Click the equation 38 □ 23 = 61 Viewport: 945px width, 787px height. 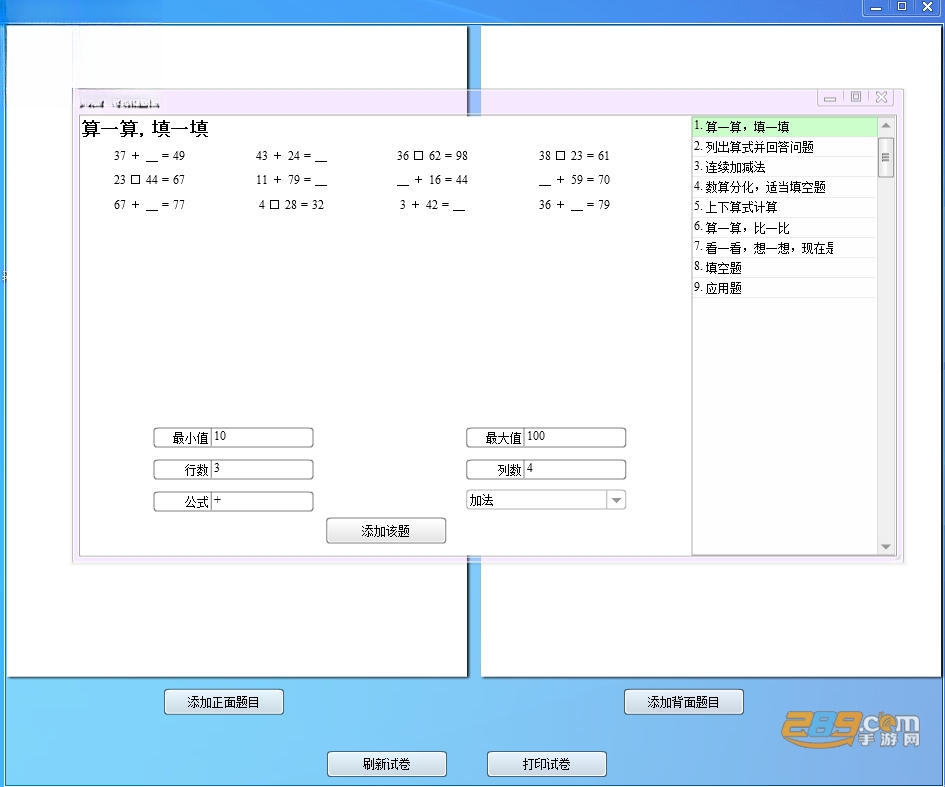pyautogui.click(x=574, y=156)
